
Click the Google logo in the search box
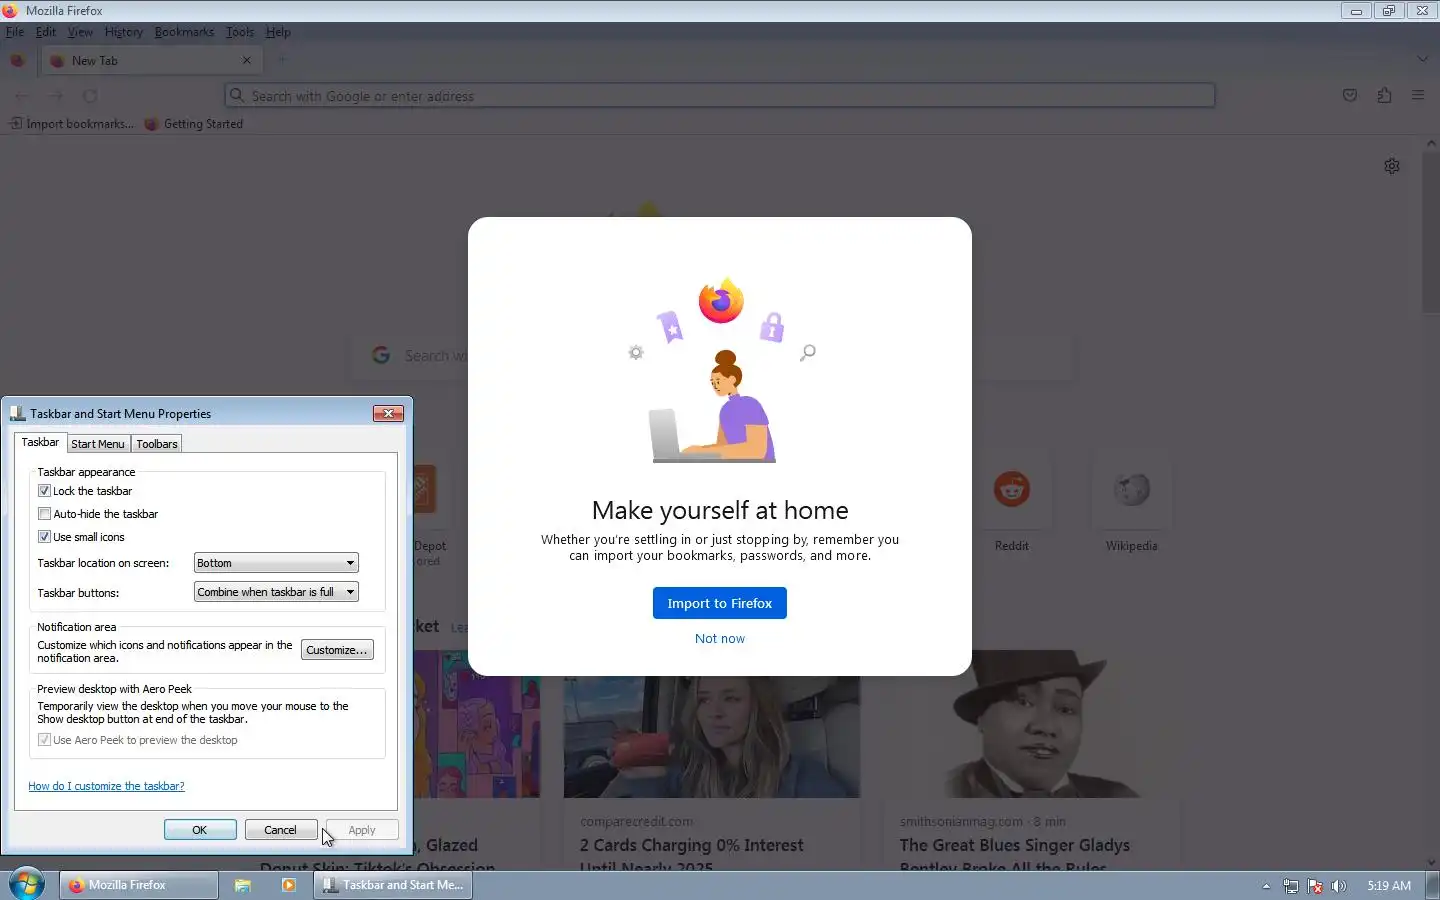pos(381,355)
